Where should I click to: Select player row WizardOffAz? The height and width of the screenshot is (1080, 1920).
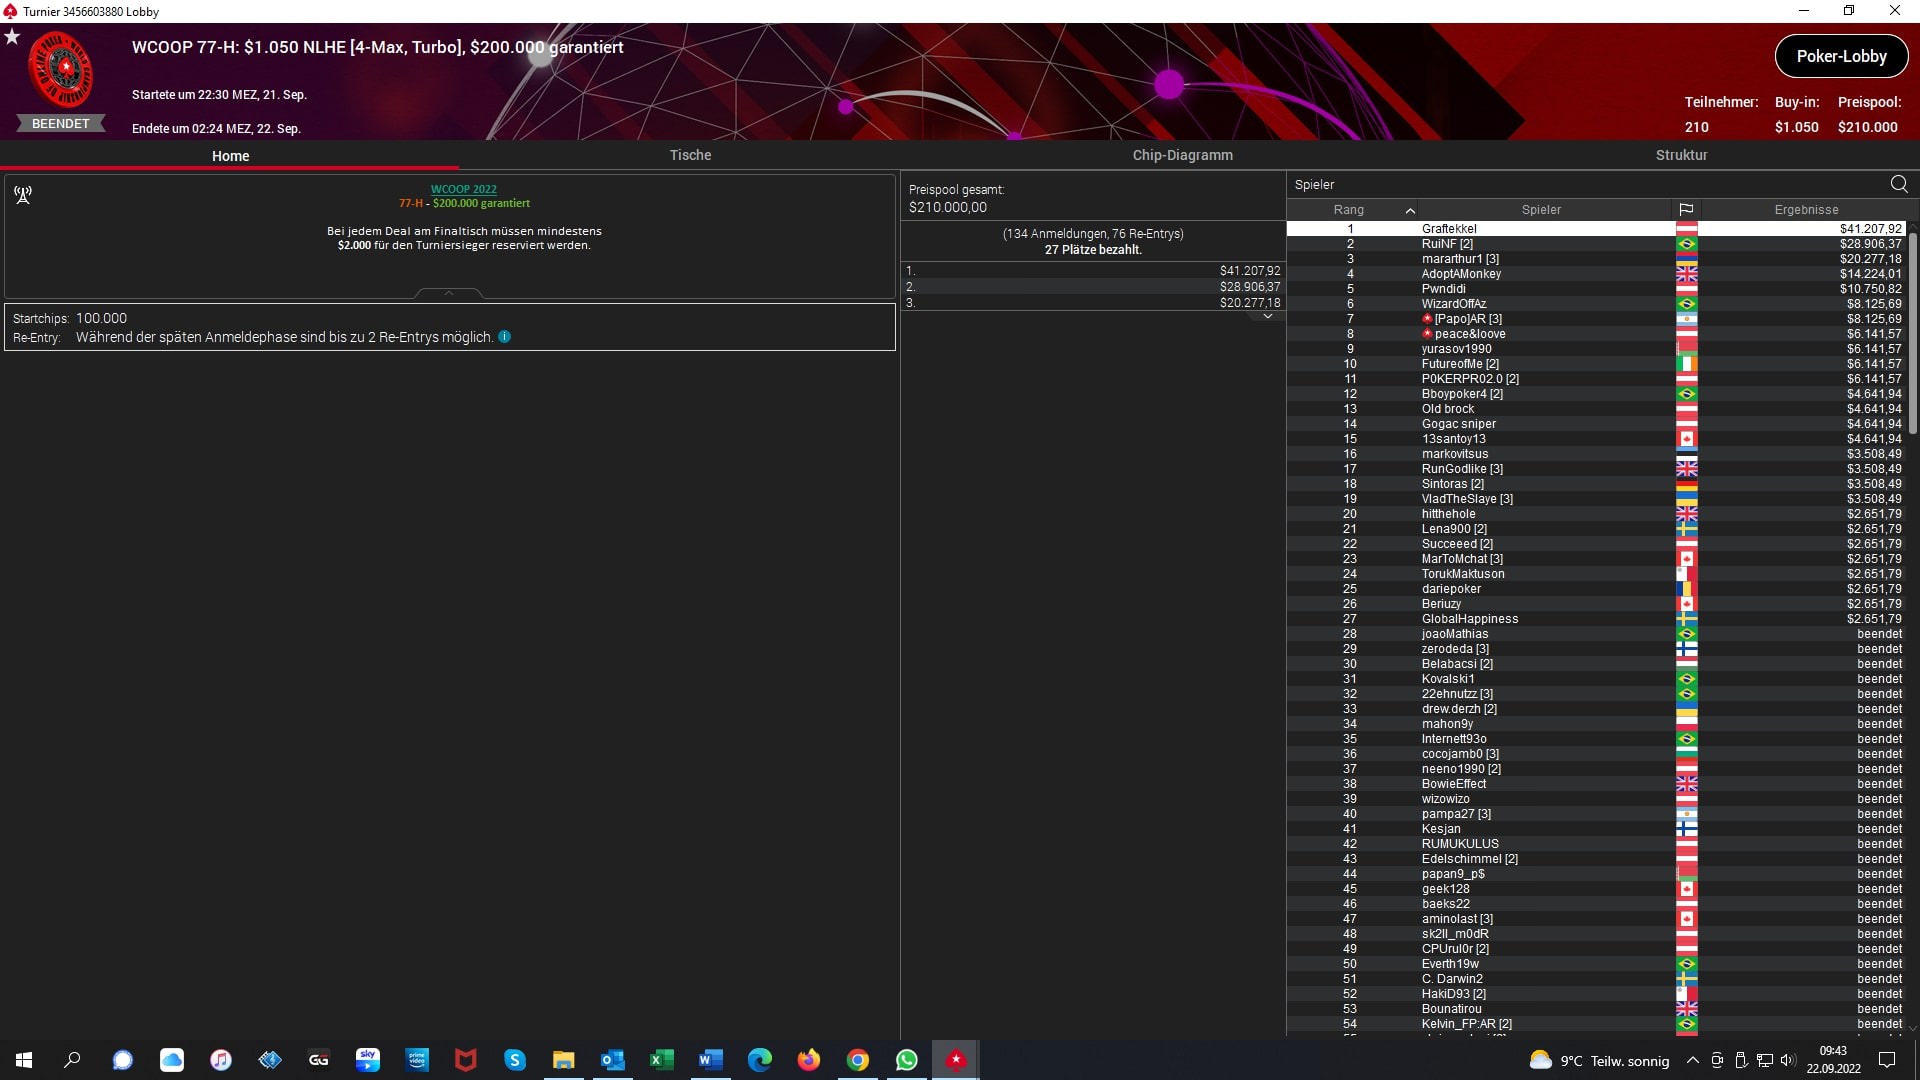[x=1596, y=304]
